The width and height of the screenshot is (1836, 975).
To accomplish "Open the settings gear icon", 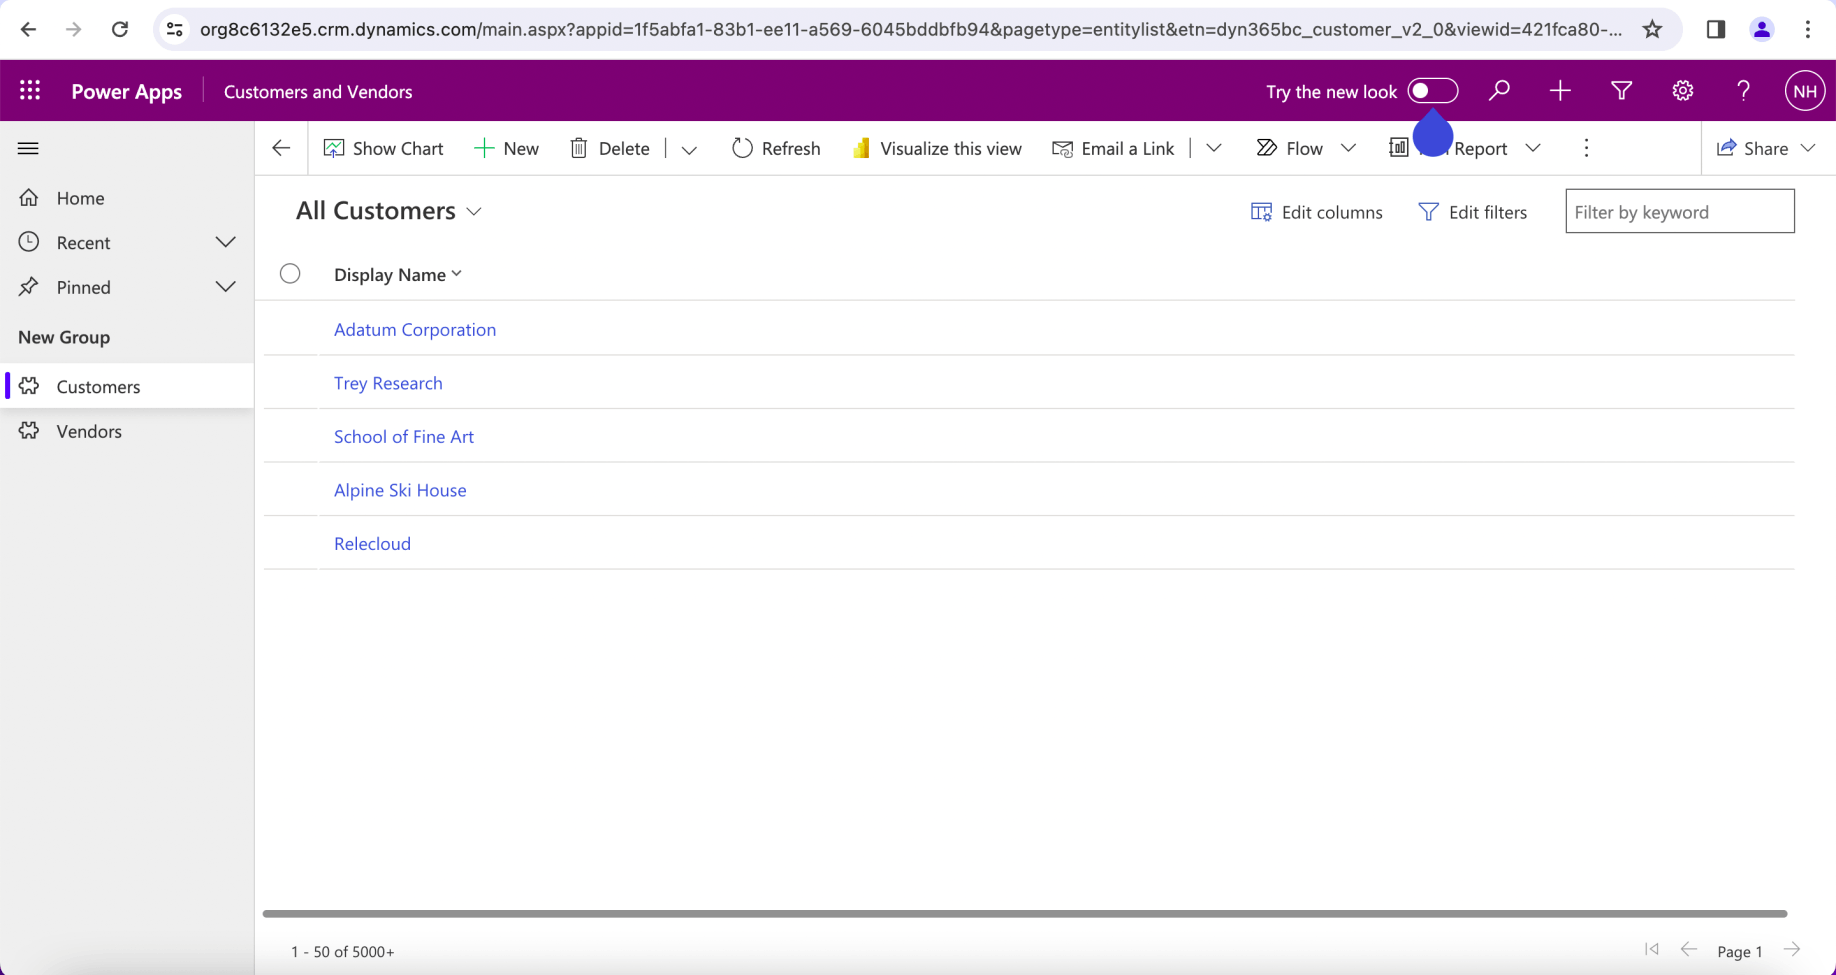I will pos(1683,91).
